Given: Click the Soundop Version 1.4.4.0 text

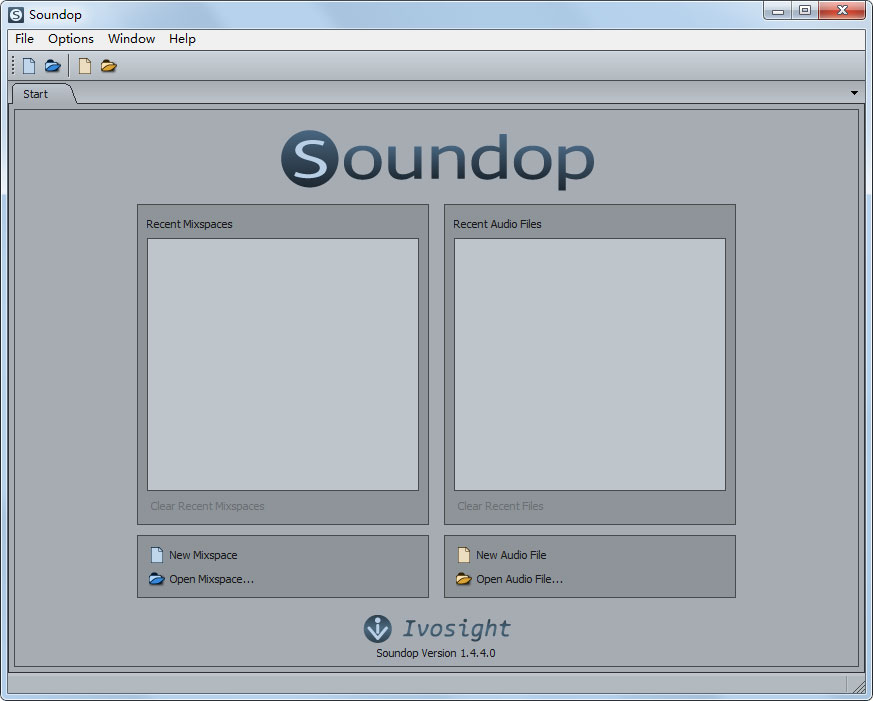Looking at the screenshot, I should [x=435, y=653].
